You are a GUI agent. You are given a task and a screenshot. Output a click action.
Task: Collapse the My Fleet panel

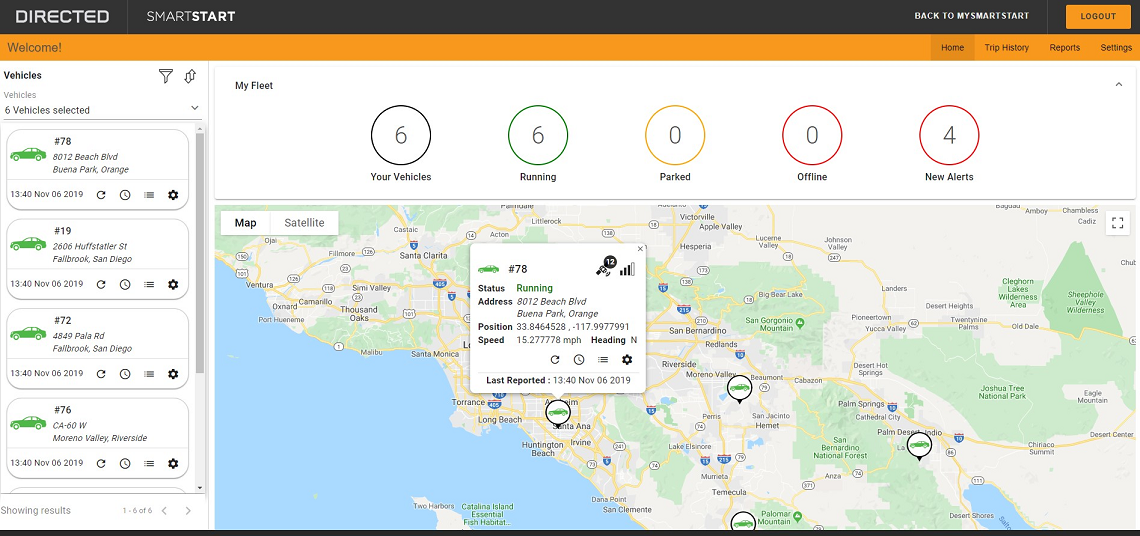click(x=1119, y=84)
